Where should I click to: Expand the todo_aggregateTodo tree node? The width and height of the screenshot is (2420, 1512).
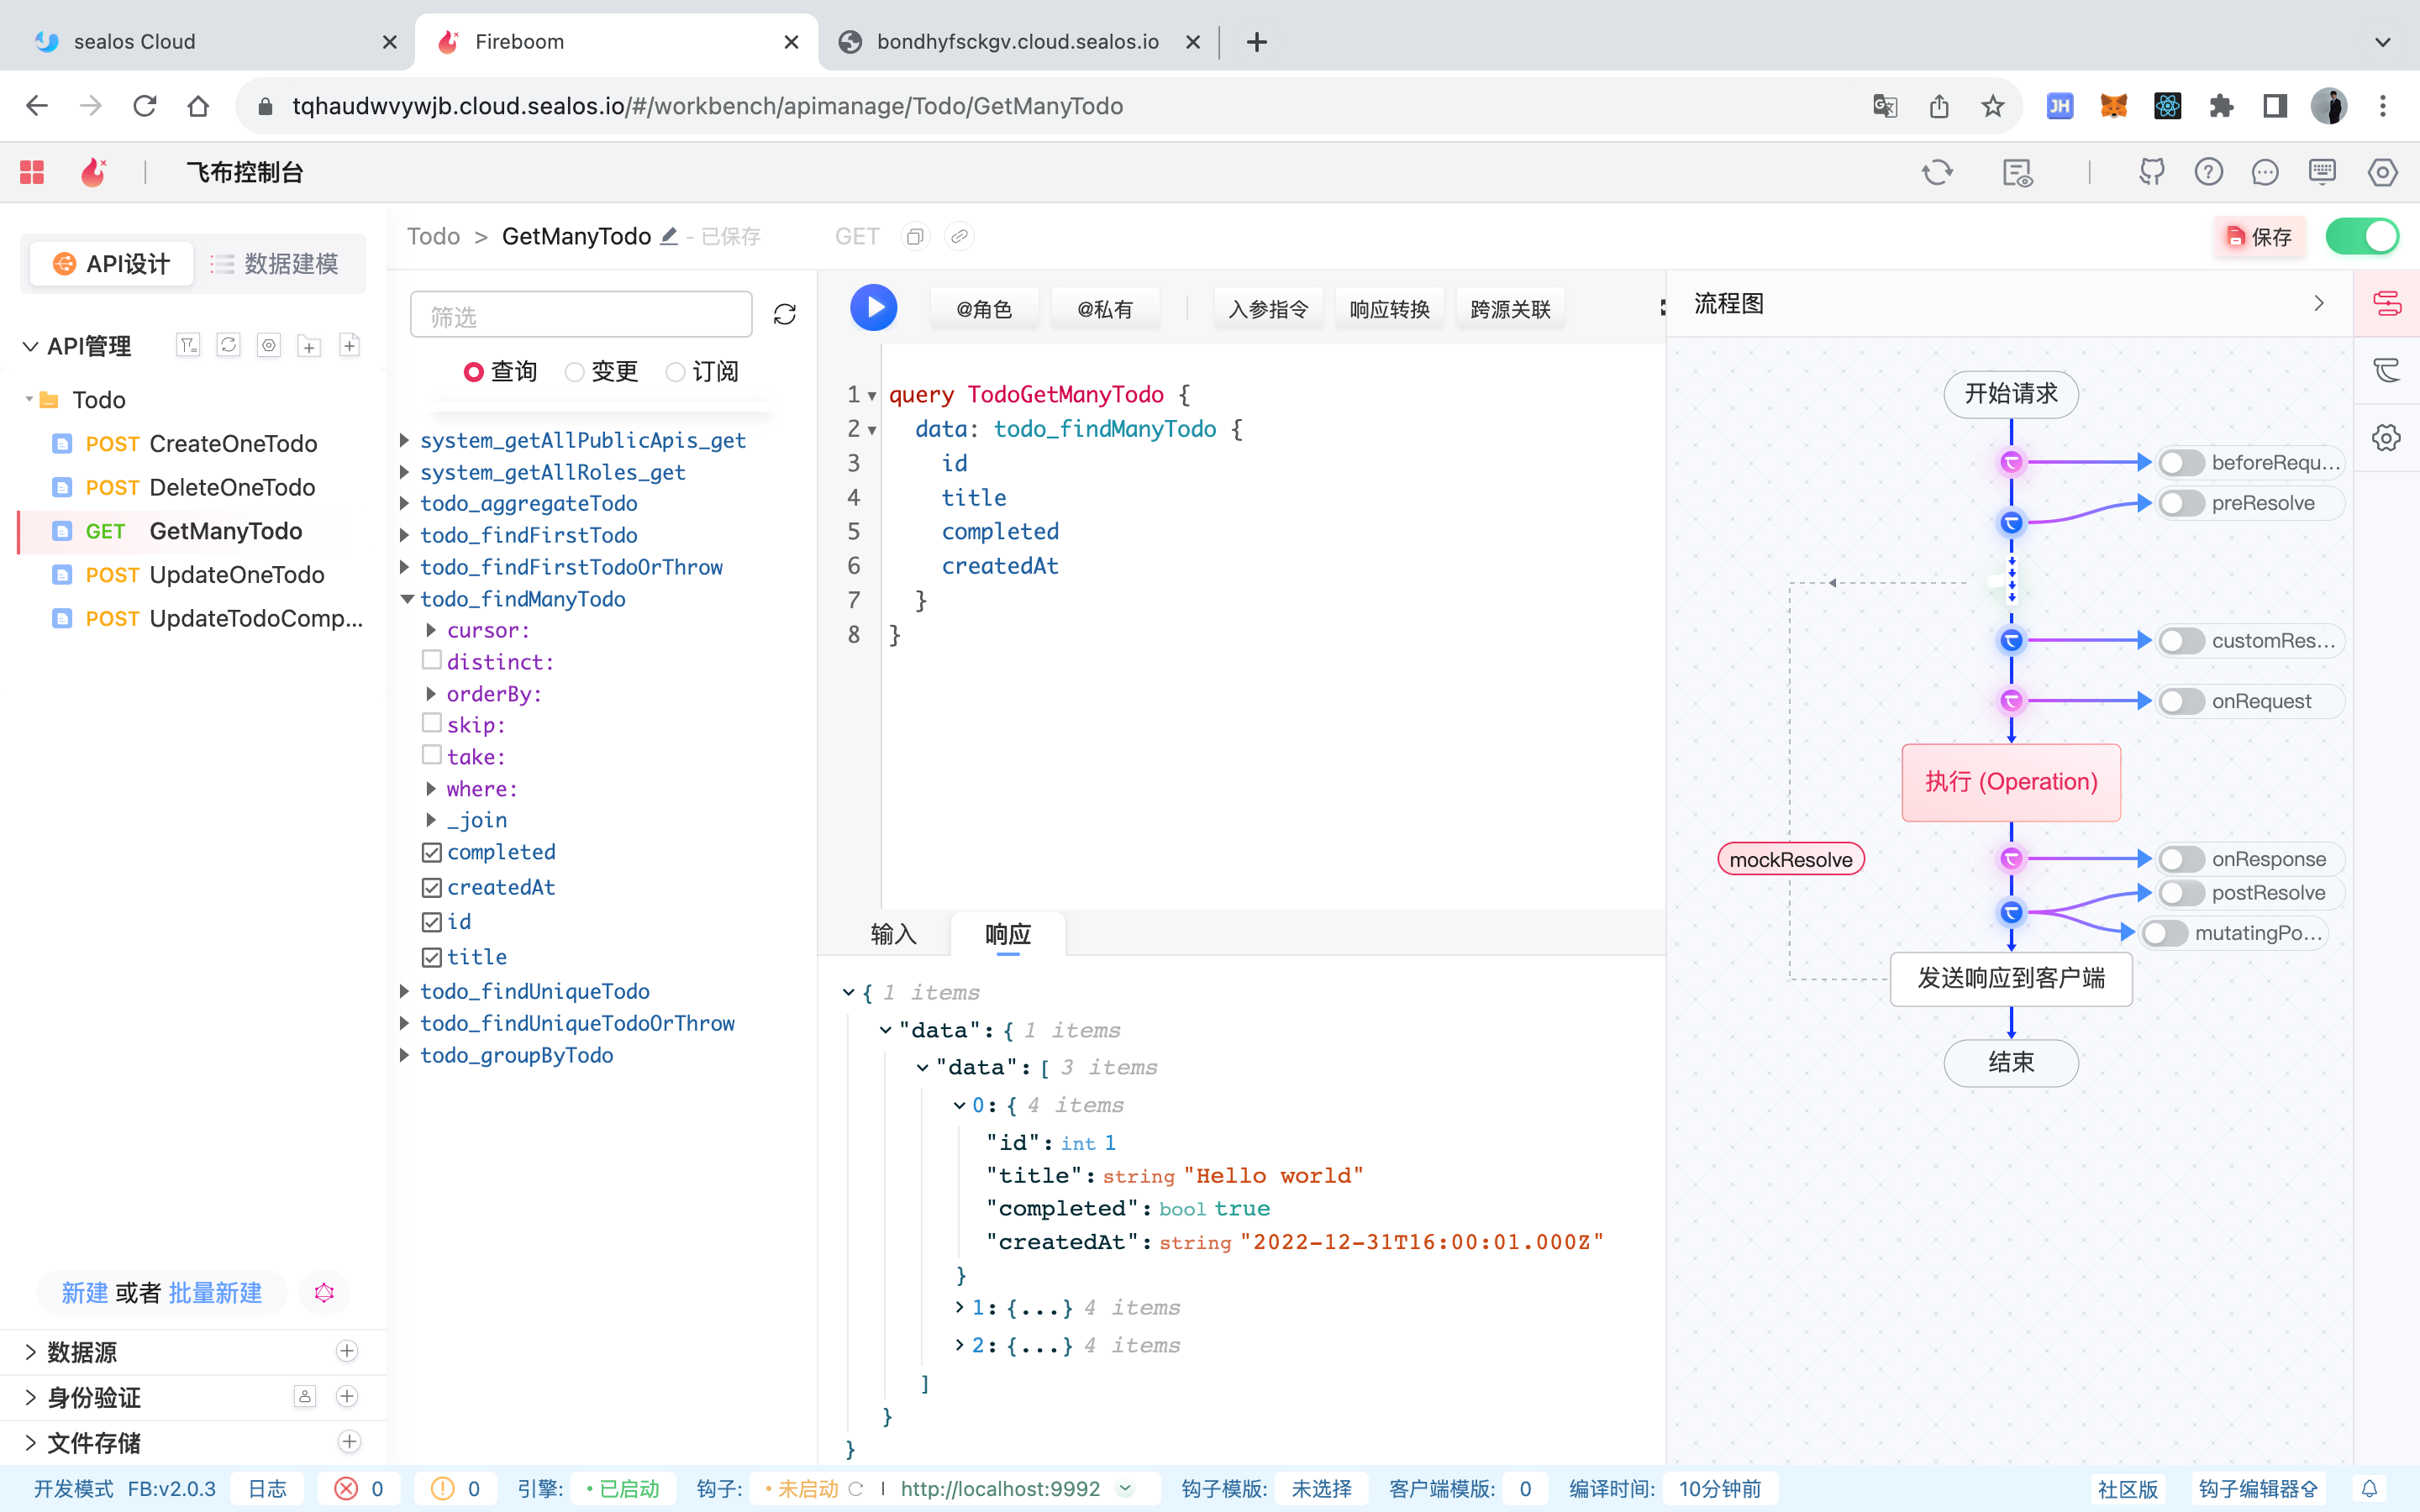[405, 503]
